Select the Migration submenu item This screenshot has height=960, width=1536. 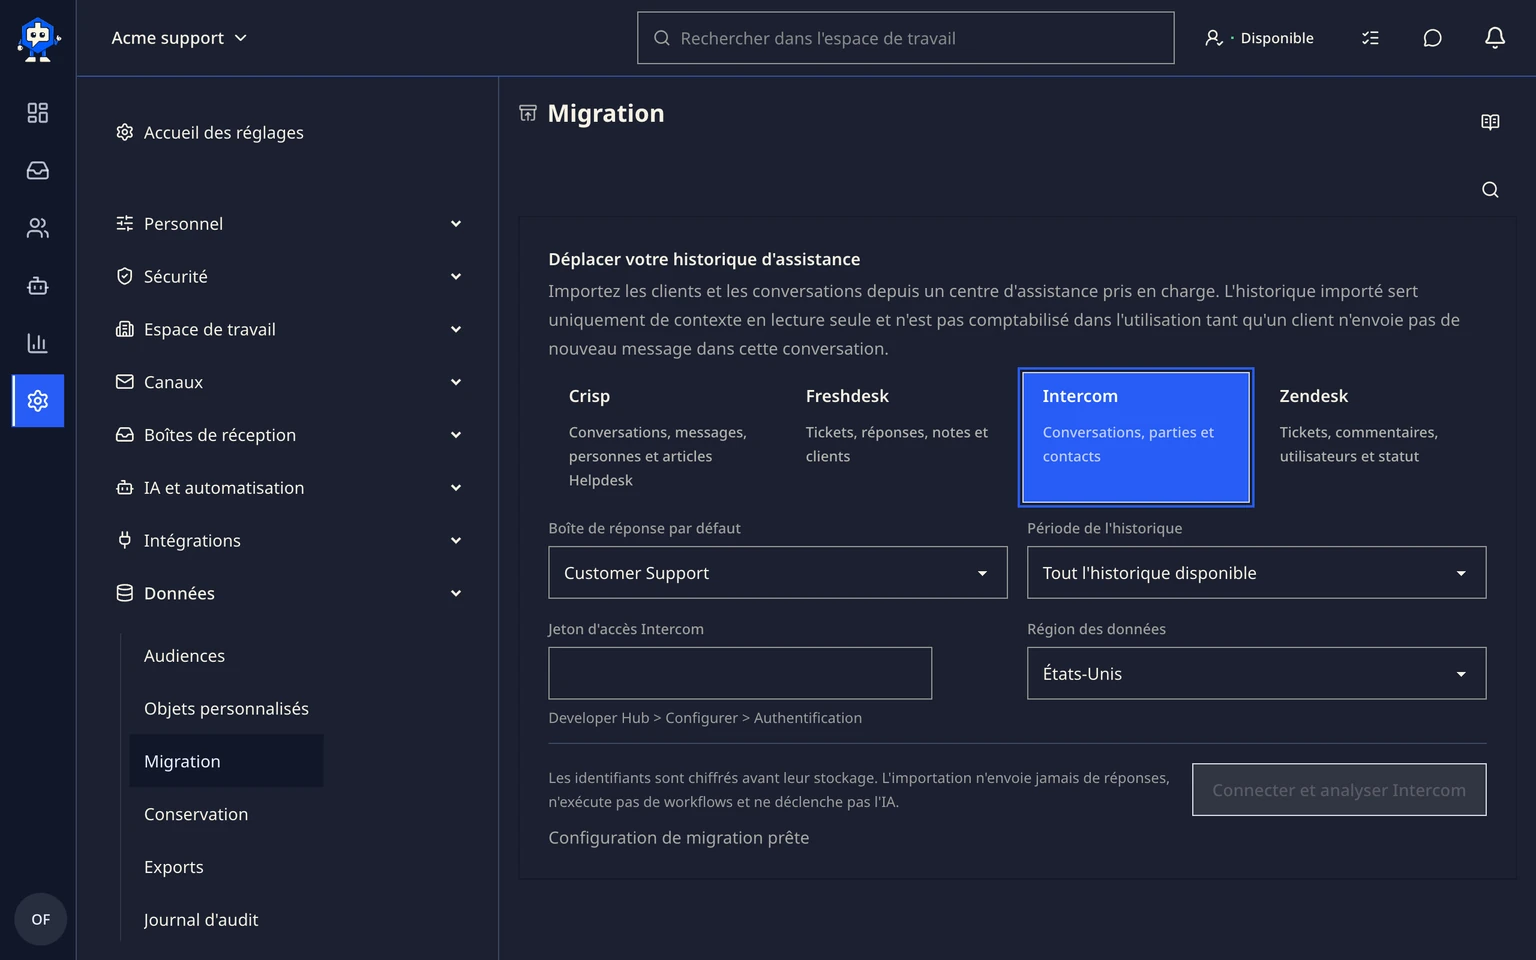click(x=226, y=761)
